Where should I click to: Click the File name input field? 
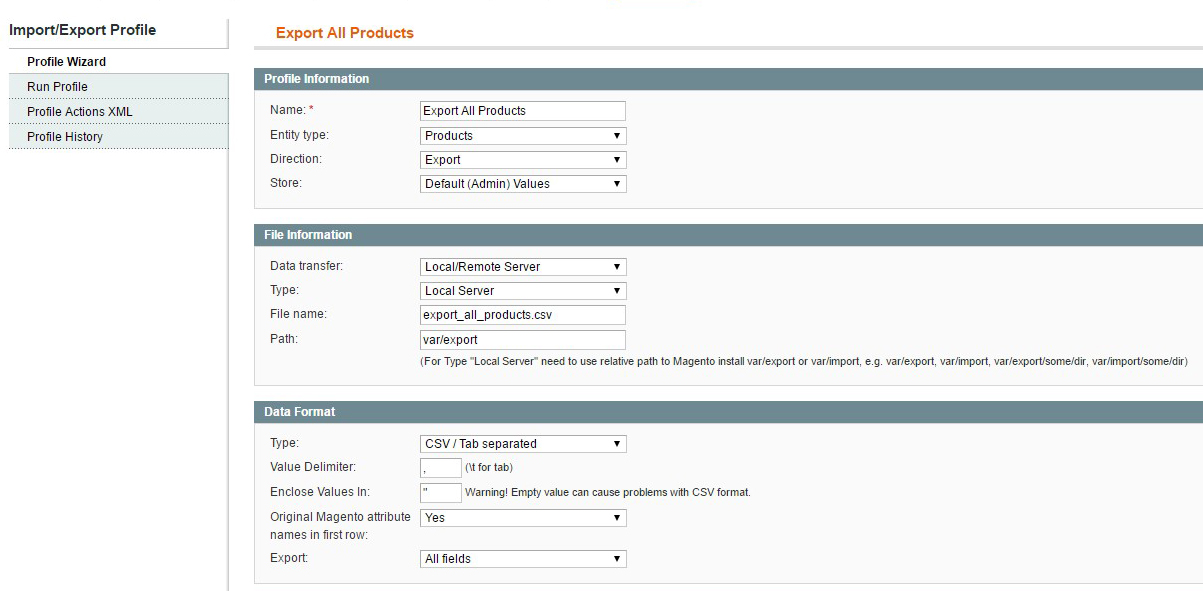[x=523, y=315]
